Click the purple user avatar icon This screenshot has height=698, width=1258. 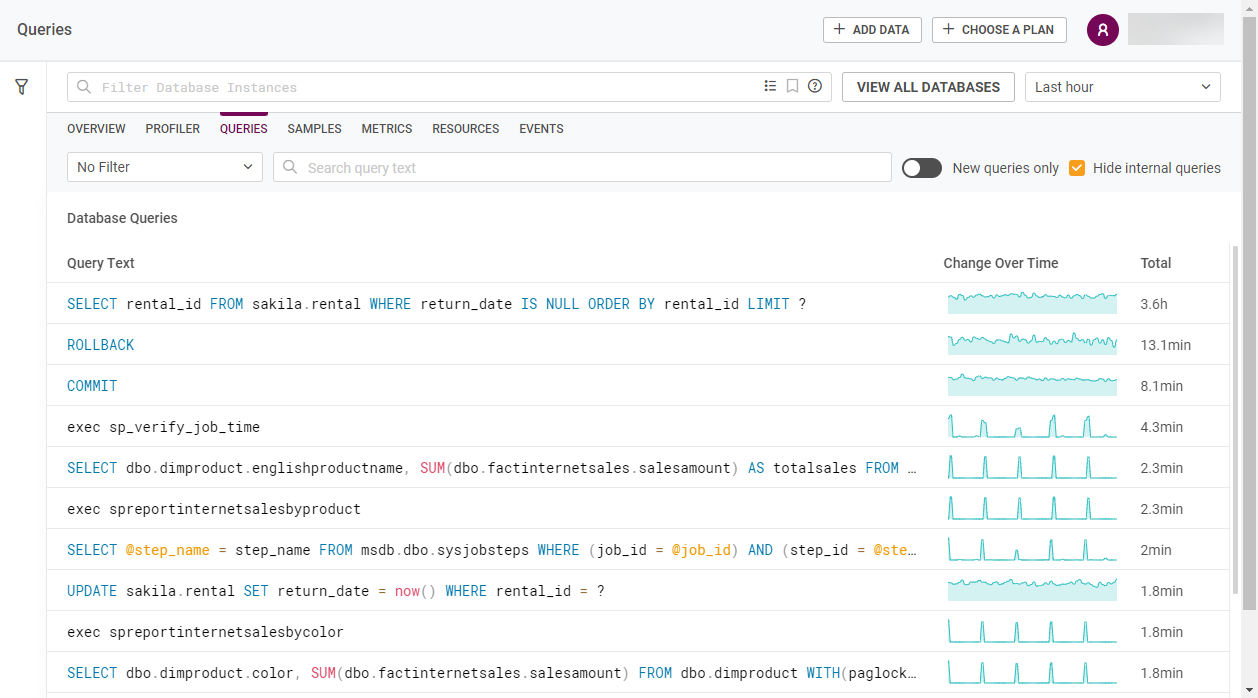[x=1102, y=30]
